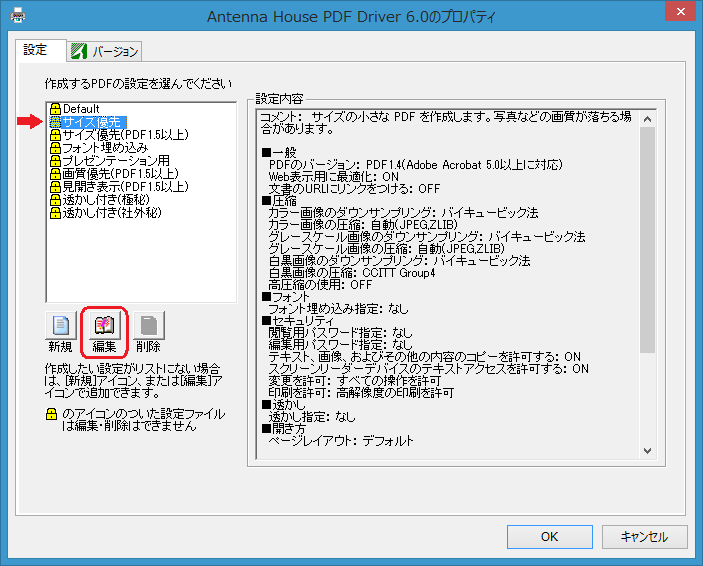Select the Default setting

[81, 109]
